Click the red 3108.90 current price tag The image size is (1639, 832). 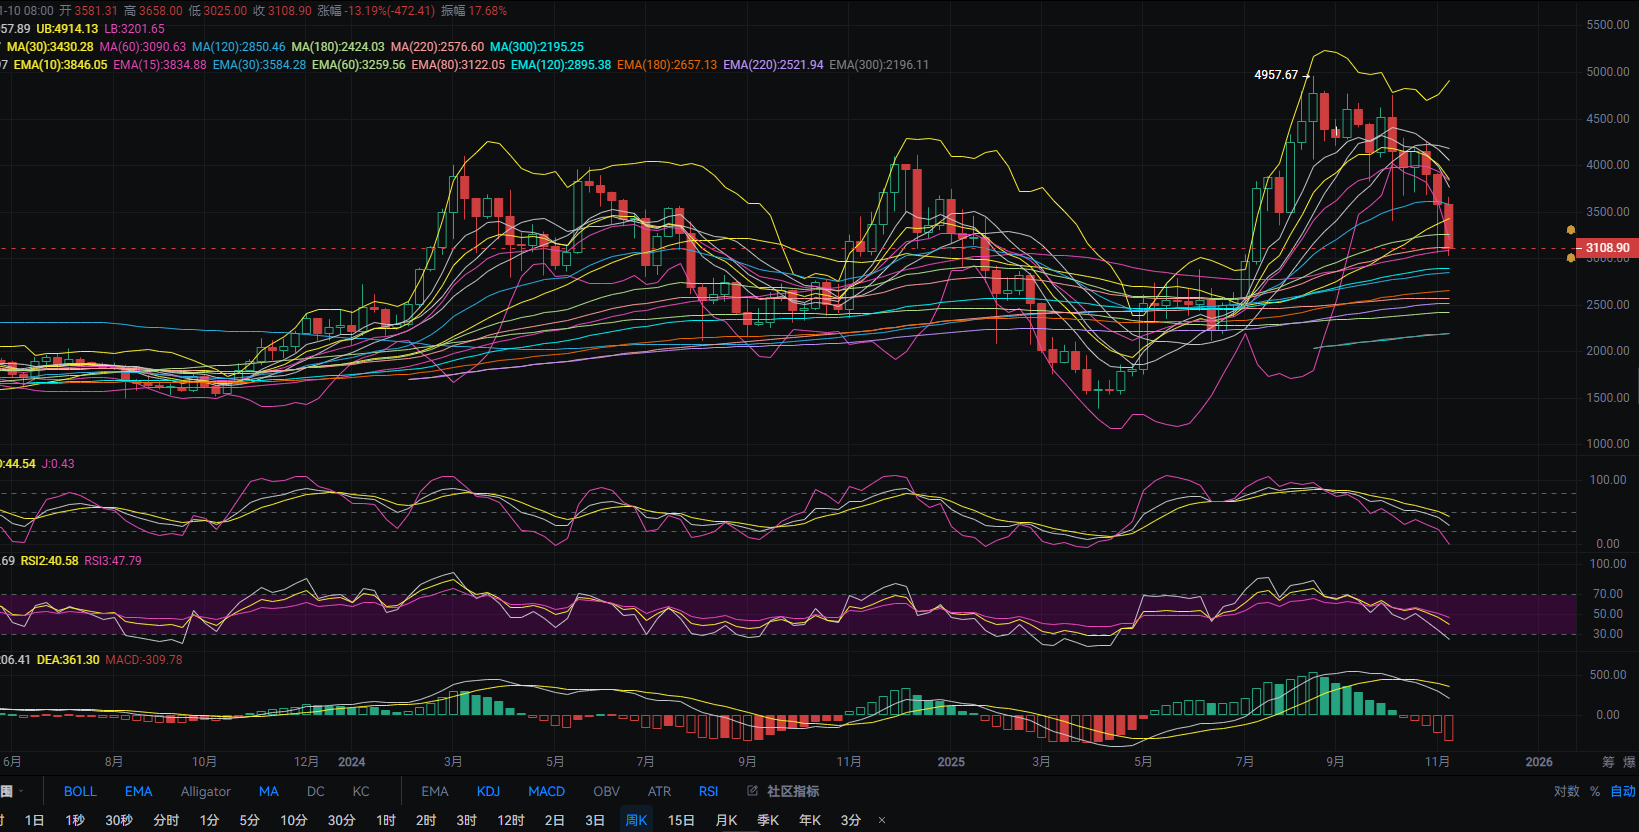pyautogui.click(x=1606, y=248)
